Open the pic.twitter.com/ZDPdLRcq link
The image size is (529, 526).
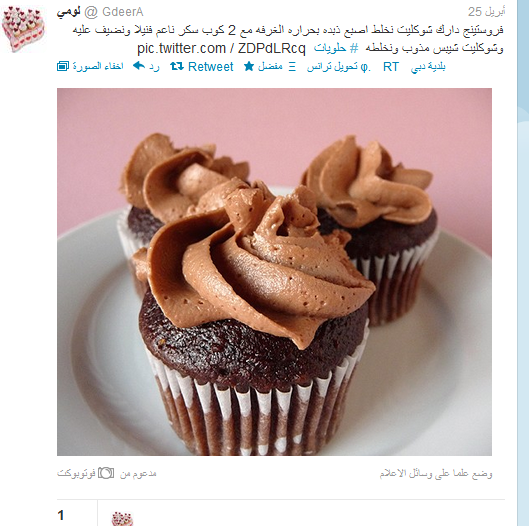coord(221,48)
